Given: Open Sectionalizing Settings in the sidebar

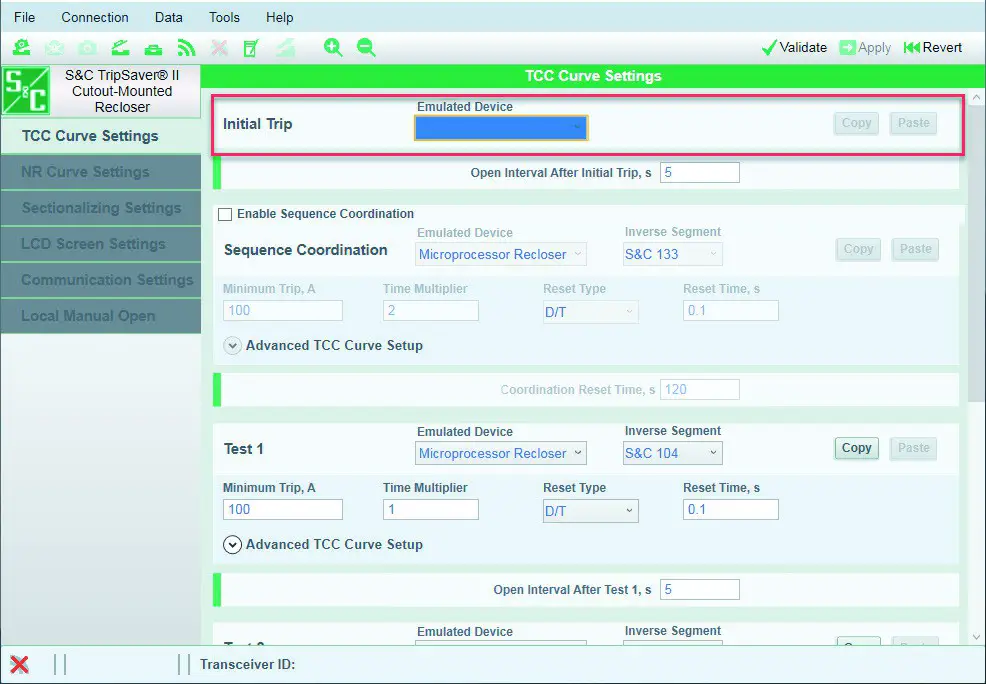Looking at the screenshot, I should click(101, 208).
